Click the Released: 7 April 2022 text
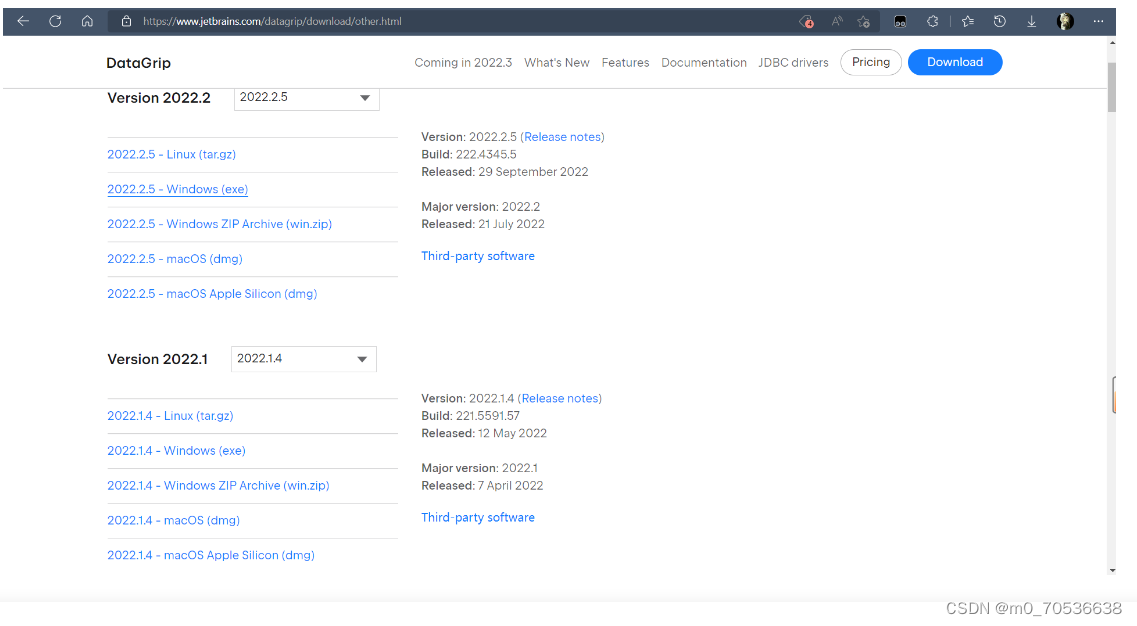The image size is (1137, 626). point(482,485)
